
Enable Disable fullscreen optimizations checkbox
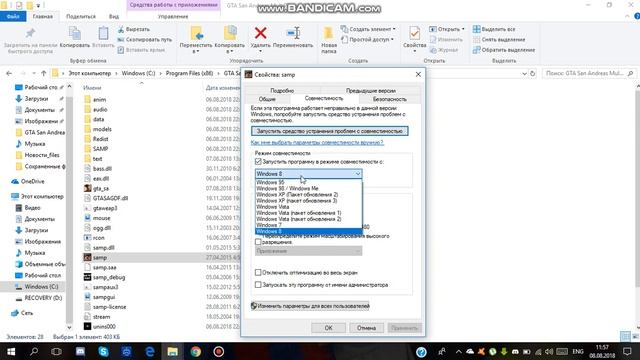(258, 272)
